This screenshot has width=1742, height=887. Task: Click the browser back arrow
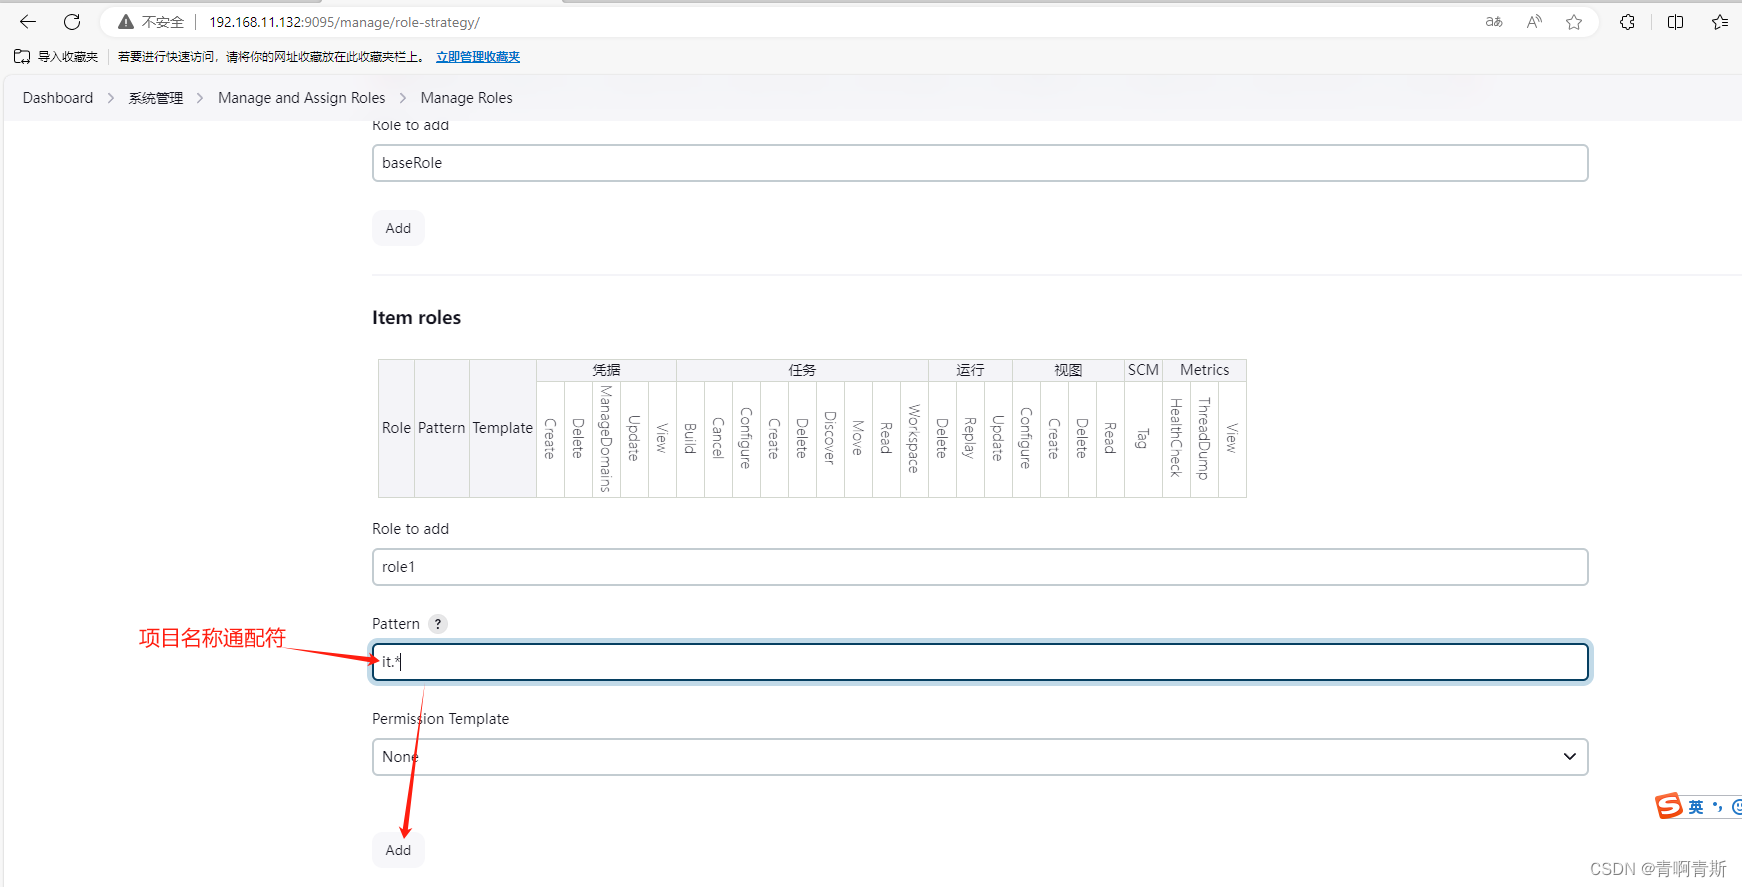[x=28, y=22]
